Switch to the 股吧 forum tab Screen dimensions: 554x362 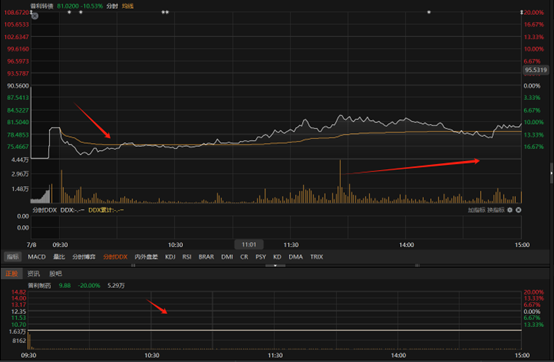pos(55,274)
